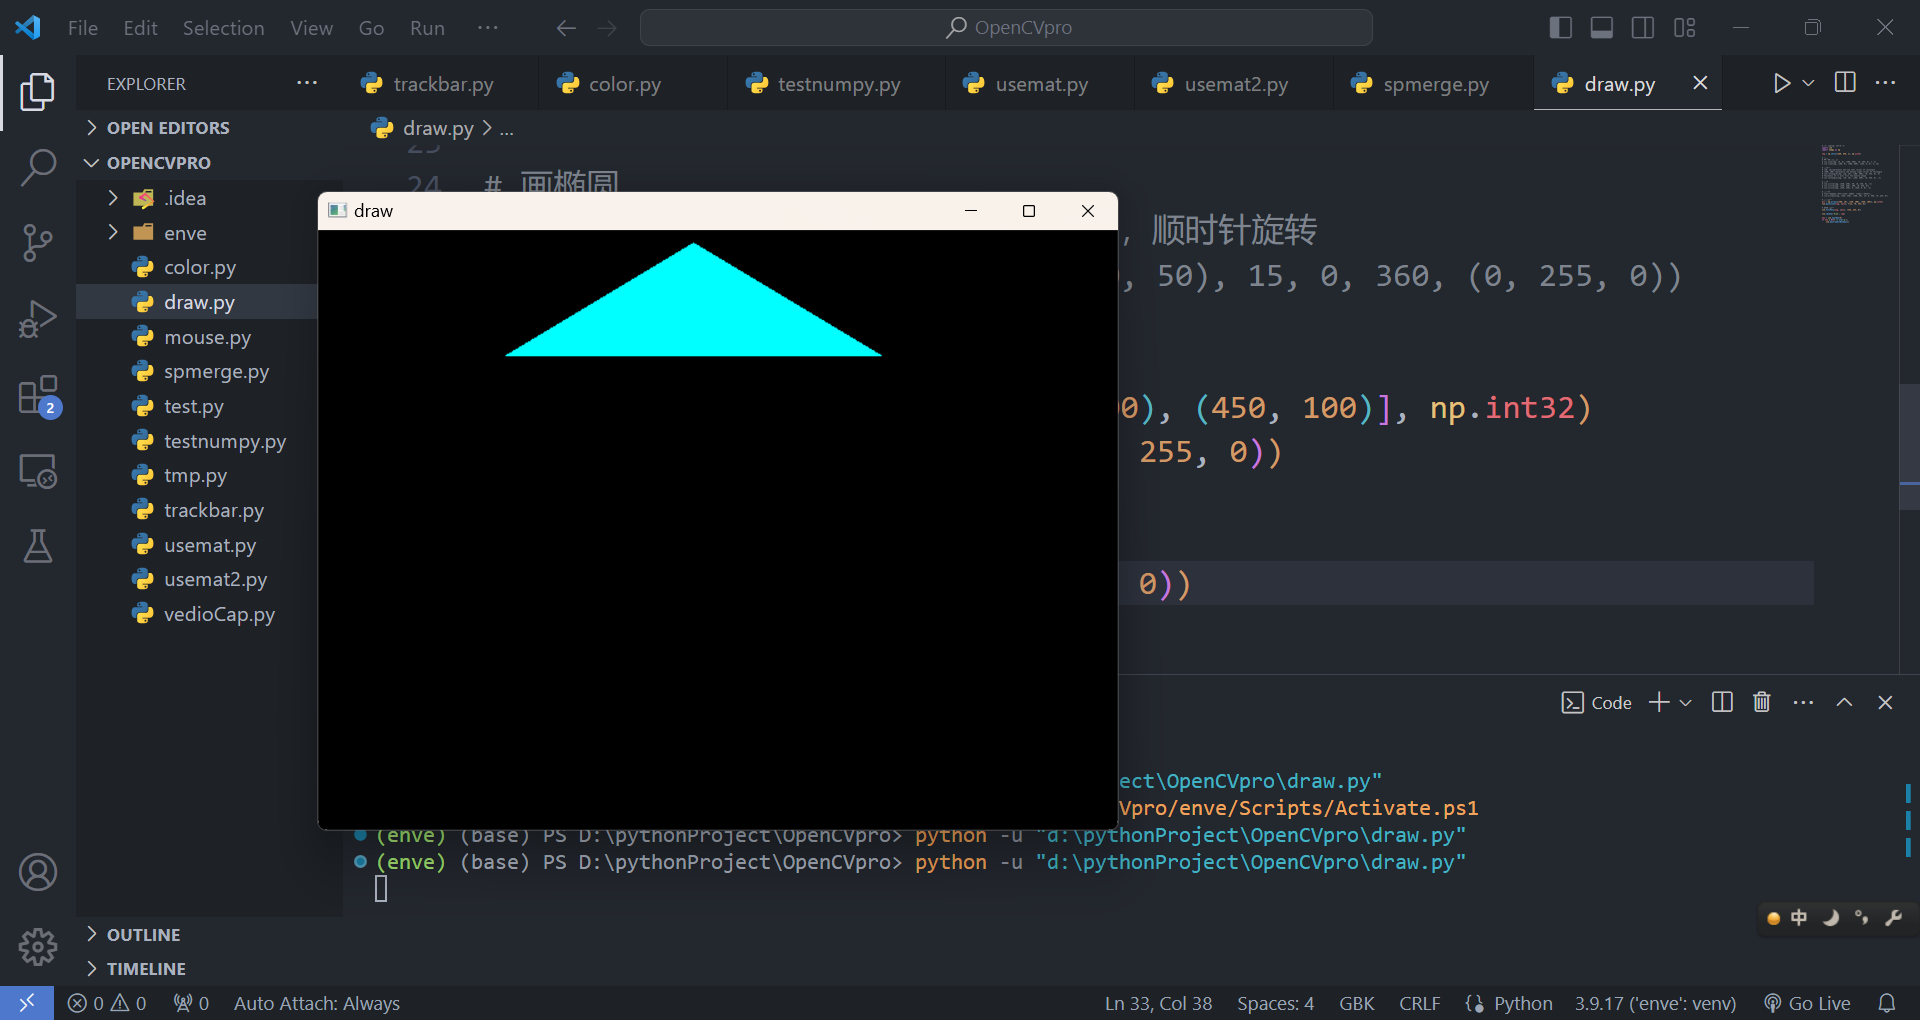Create a new terminal with plus icon

tap(1659, 702)
